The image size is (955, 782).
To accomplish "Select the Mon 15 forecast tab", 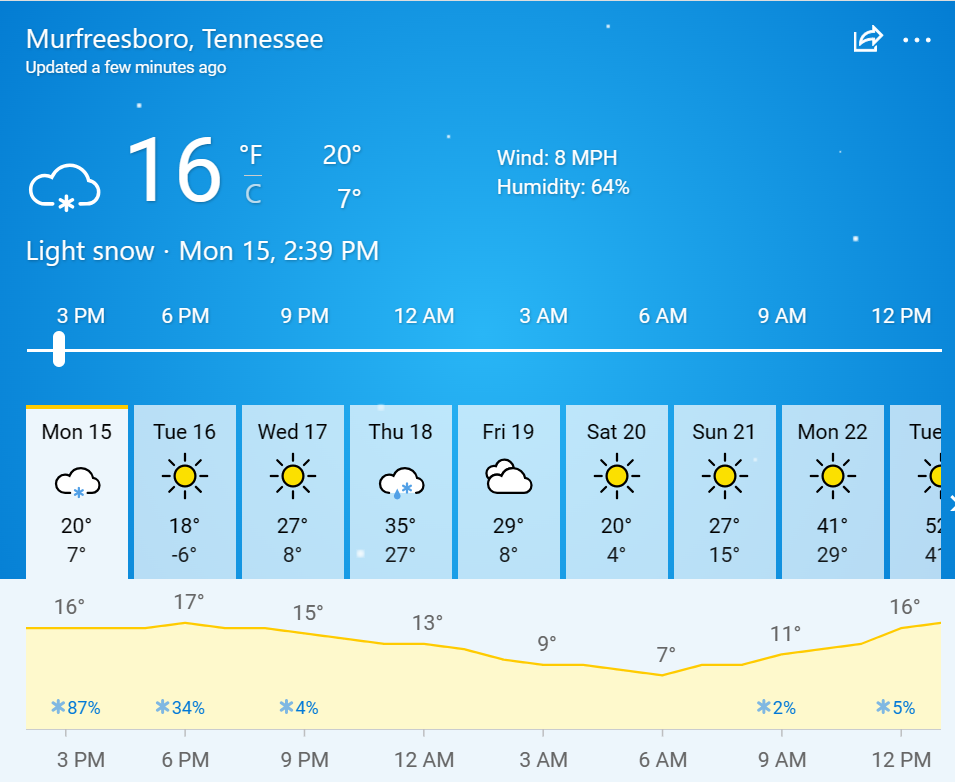I will coord(77,492).
